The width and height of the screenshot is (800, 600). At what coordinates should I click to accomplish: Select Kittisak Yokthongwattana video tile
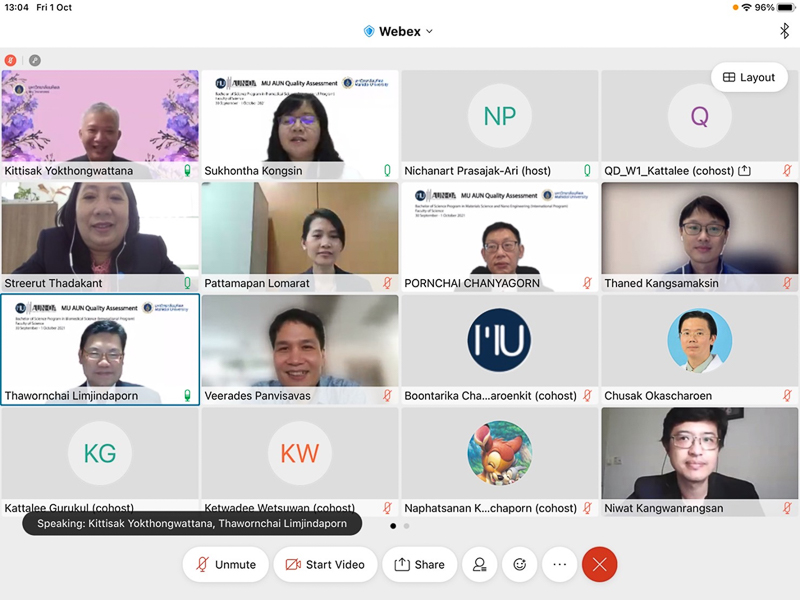tap(100, 116)
